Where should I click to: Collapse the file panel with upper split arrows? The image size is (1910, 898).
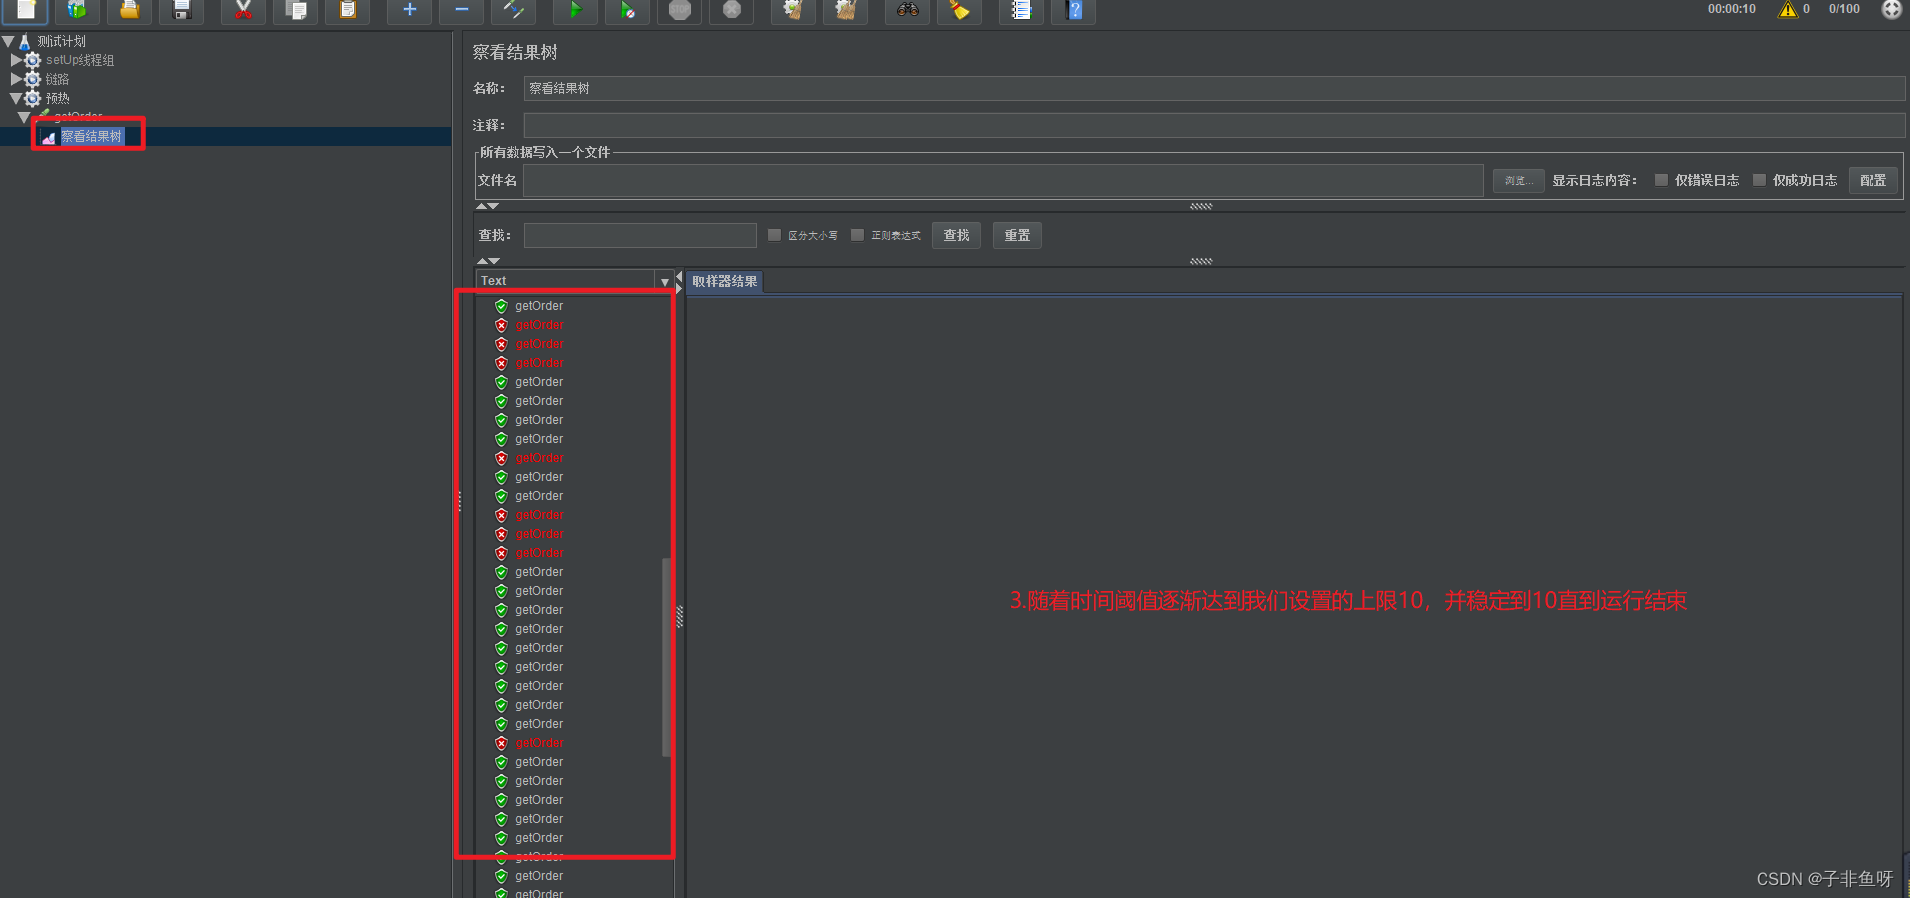(x=487, y=206)
